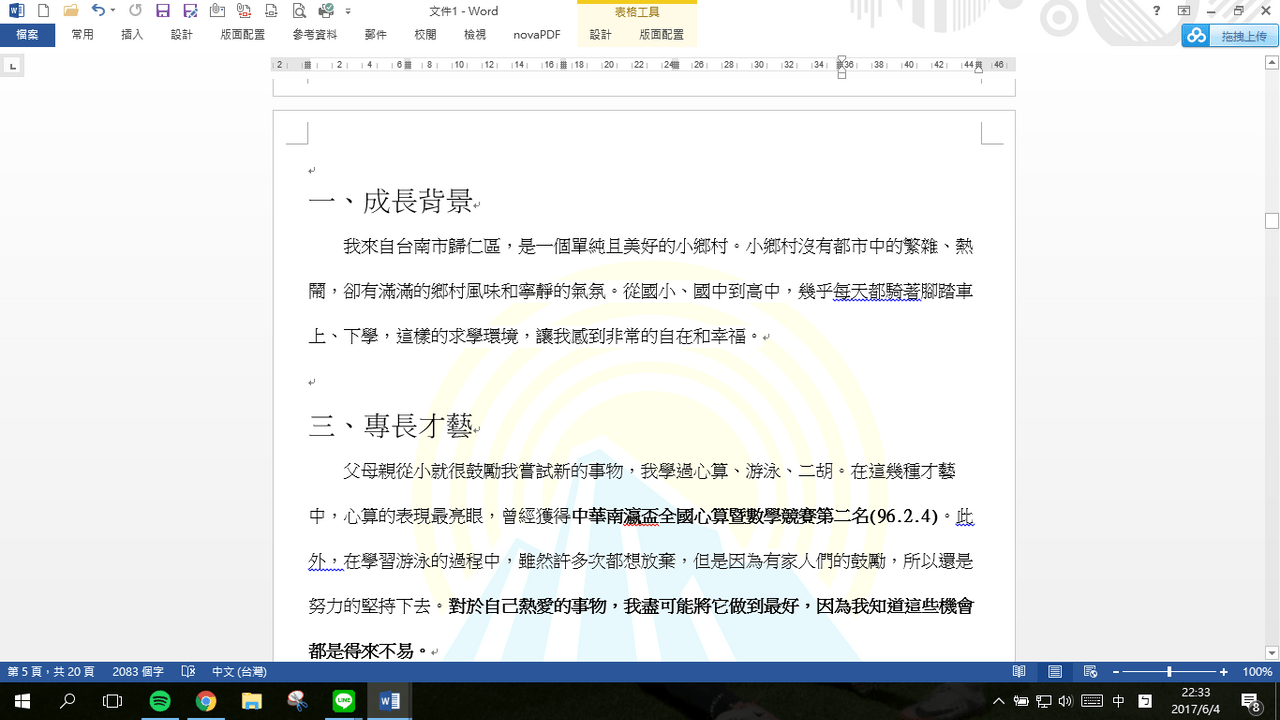Click the right indent marker on ruler

point(979,69)
